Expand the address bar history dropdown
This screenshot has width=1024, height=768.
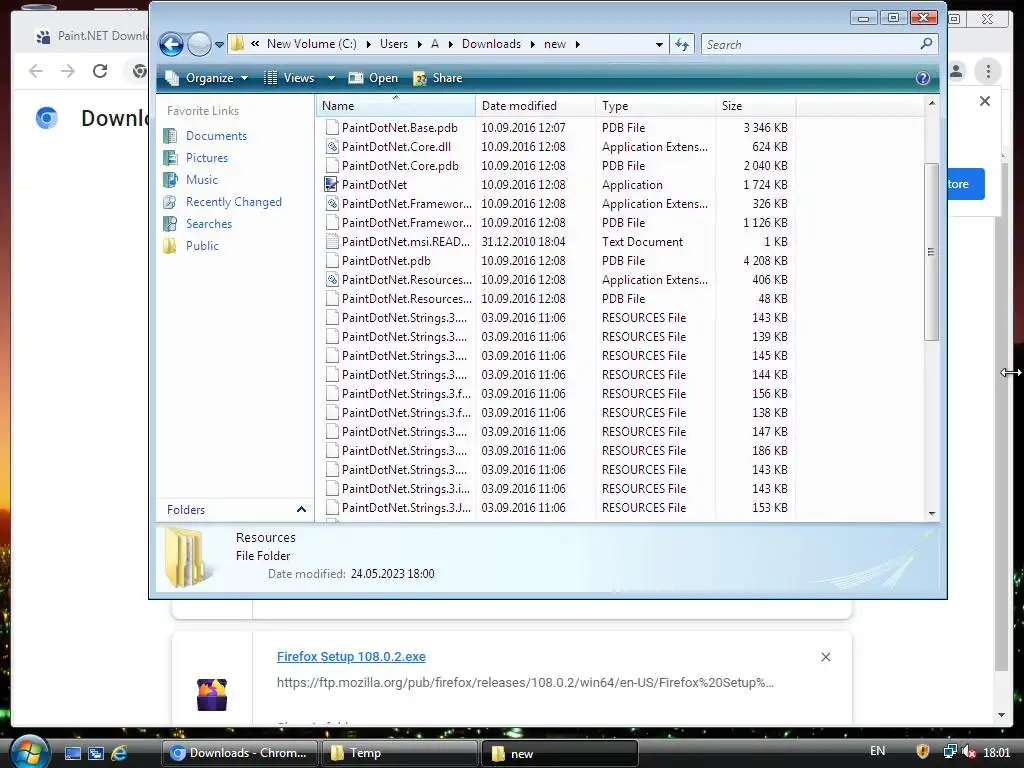(659, 44)
